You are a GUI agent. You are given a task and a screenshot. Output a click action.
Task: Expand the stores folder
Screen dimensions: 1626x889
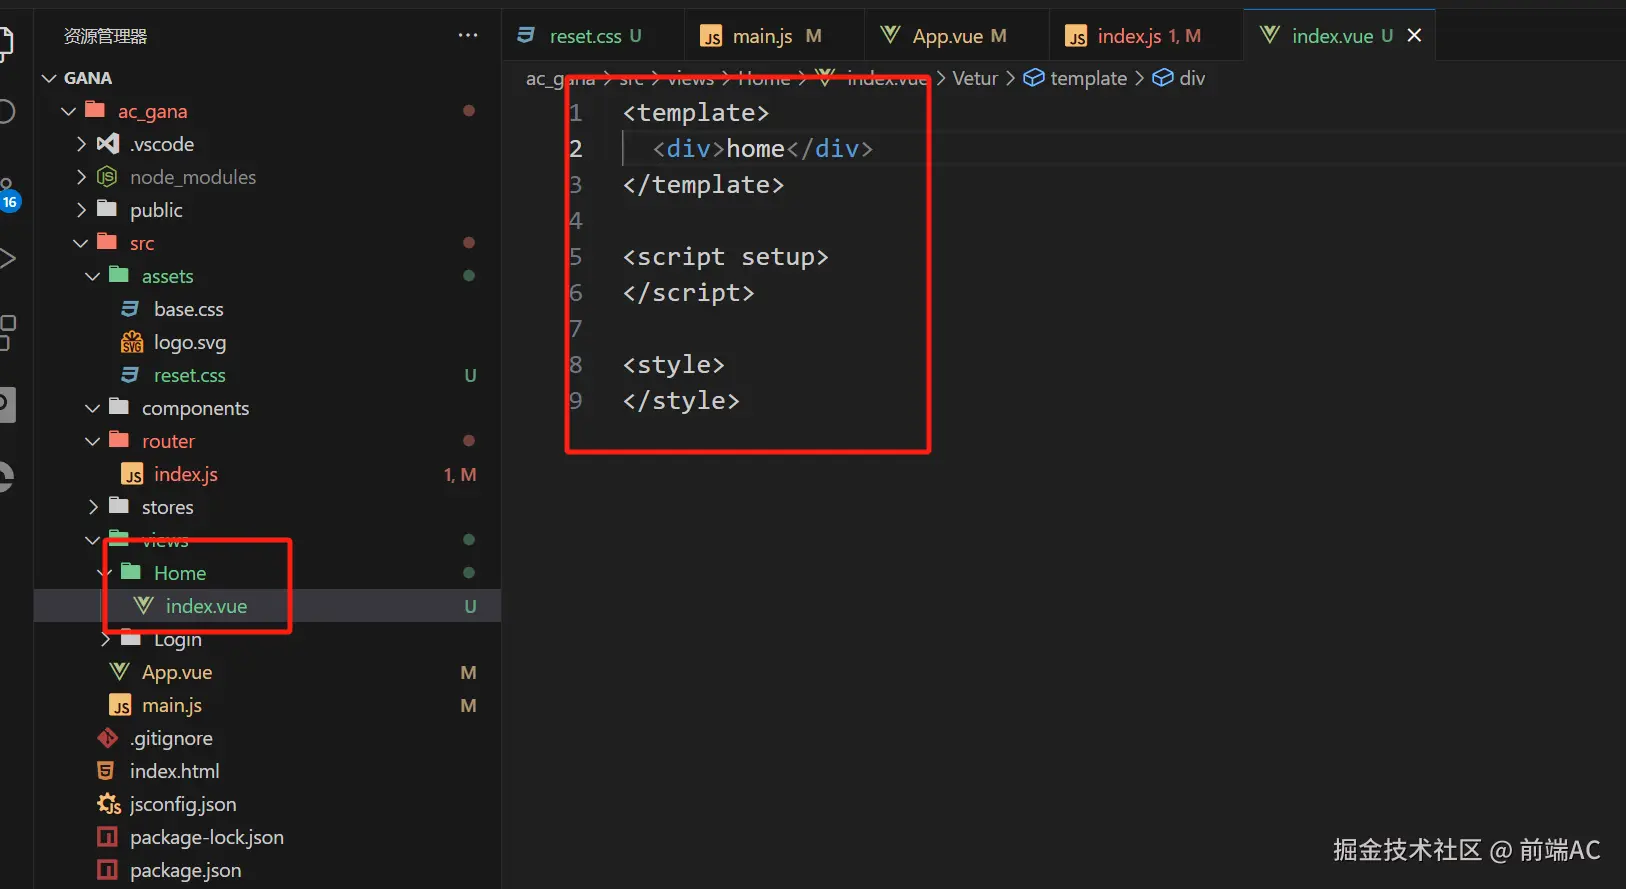tap(94, 507)
